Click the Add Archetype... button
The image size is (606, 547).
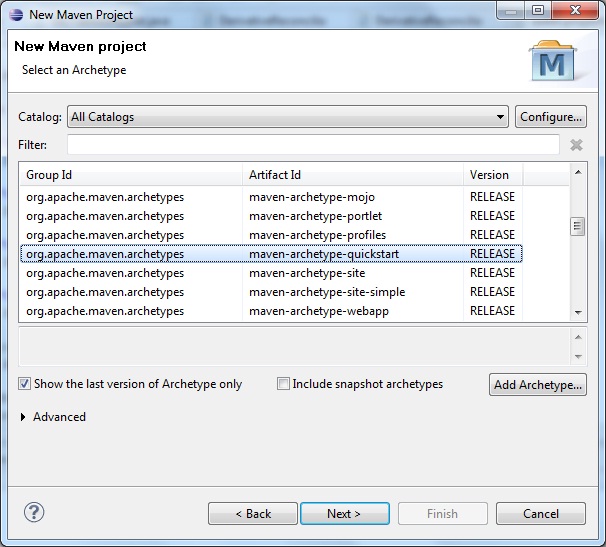538,385
